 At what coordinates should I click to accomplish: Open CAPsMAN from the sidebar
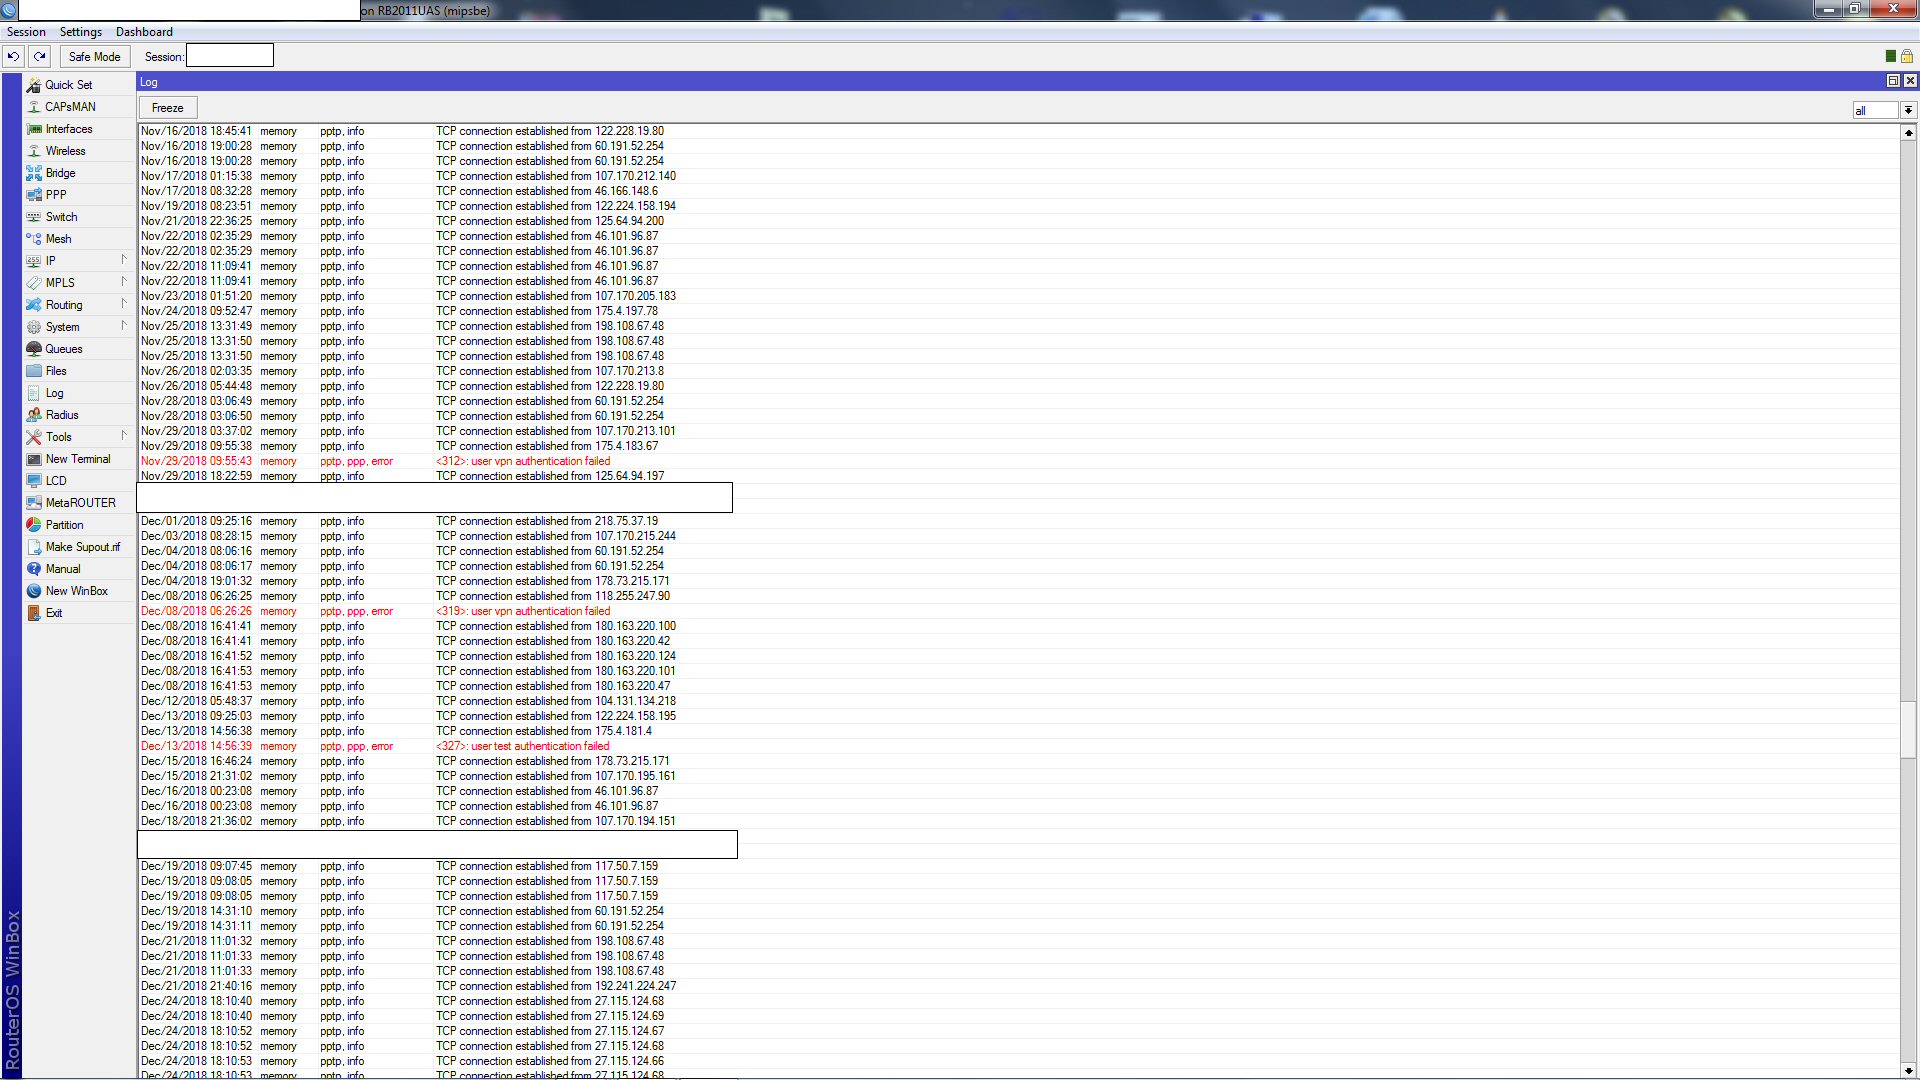[x=70, y=107]
